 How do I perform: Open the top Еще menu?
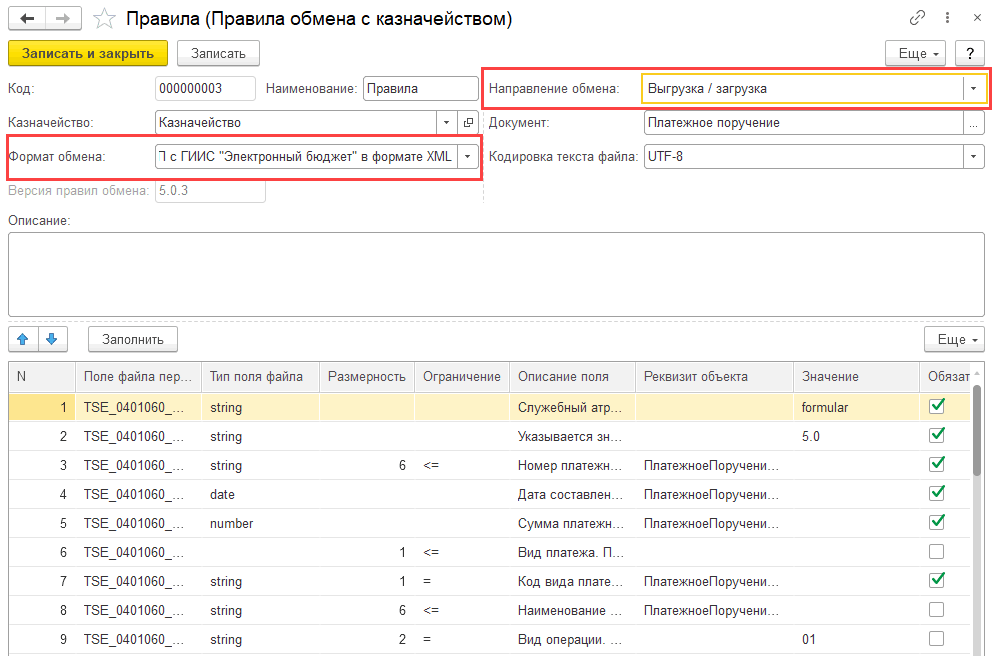(x=916, y=53)
